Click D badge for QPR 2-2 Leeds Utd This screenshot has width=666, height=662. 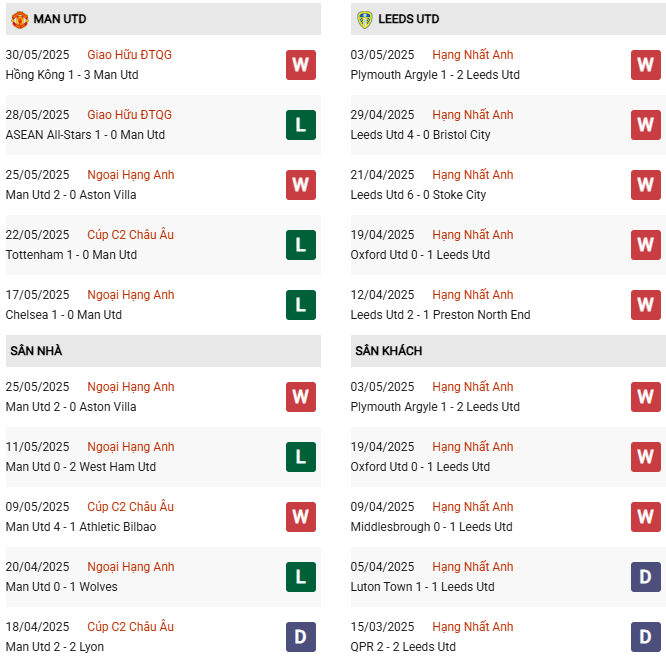[646, 637]
